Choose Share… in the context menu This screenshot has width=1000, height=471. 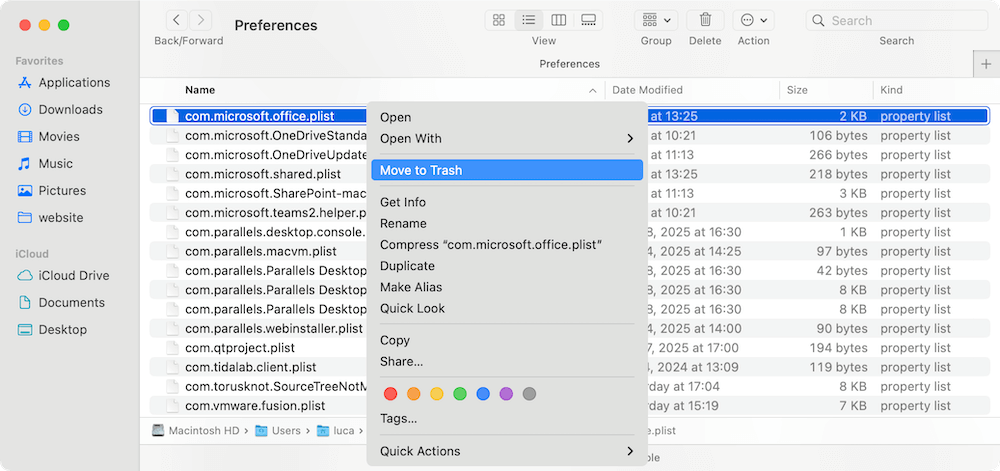(507, 361)
